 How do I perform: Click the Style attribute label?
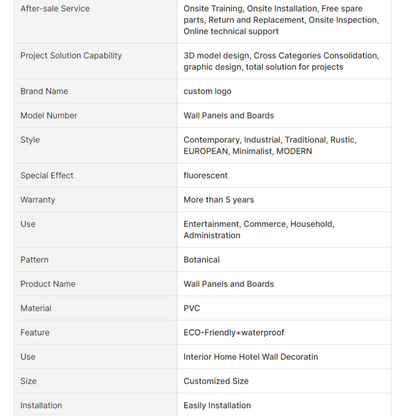click(30, 140)
